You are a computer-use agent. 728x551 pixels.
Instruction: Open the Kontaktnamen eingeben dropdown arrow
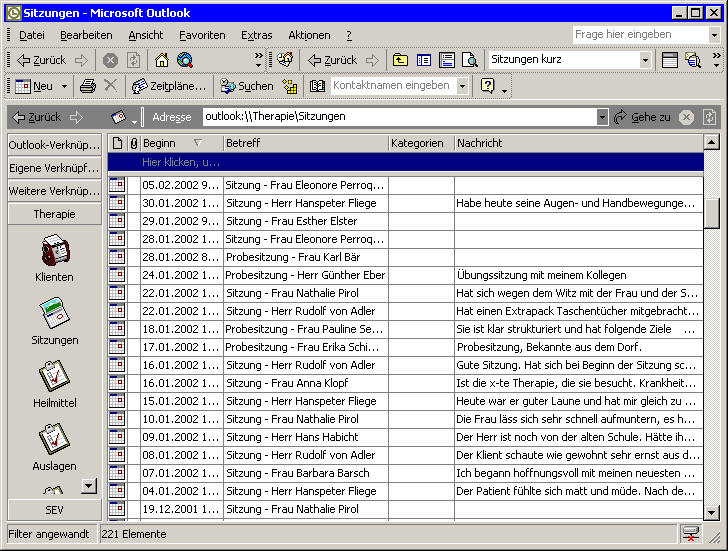click(462, 86)
